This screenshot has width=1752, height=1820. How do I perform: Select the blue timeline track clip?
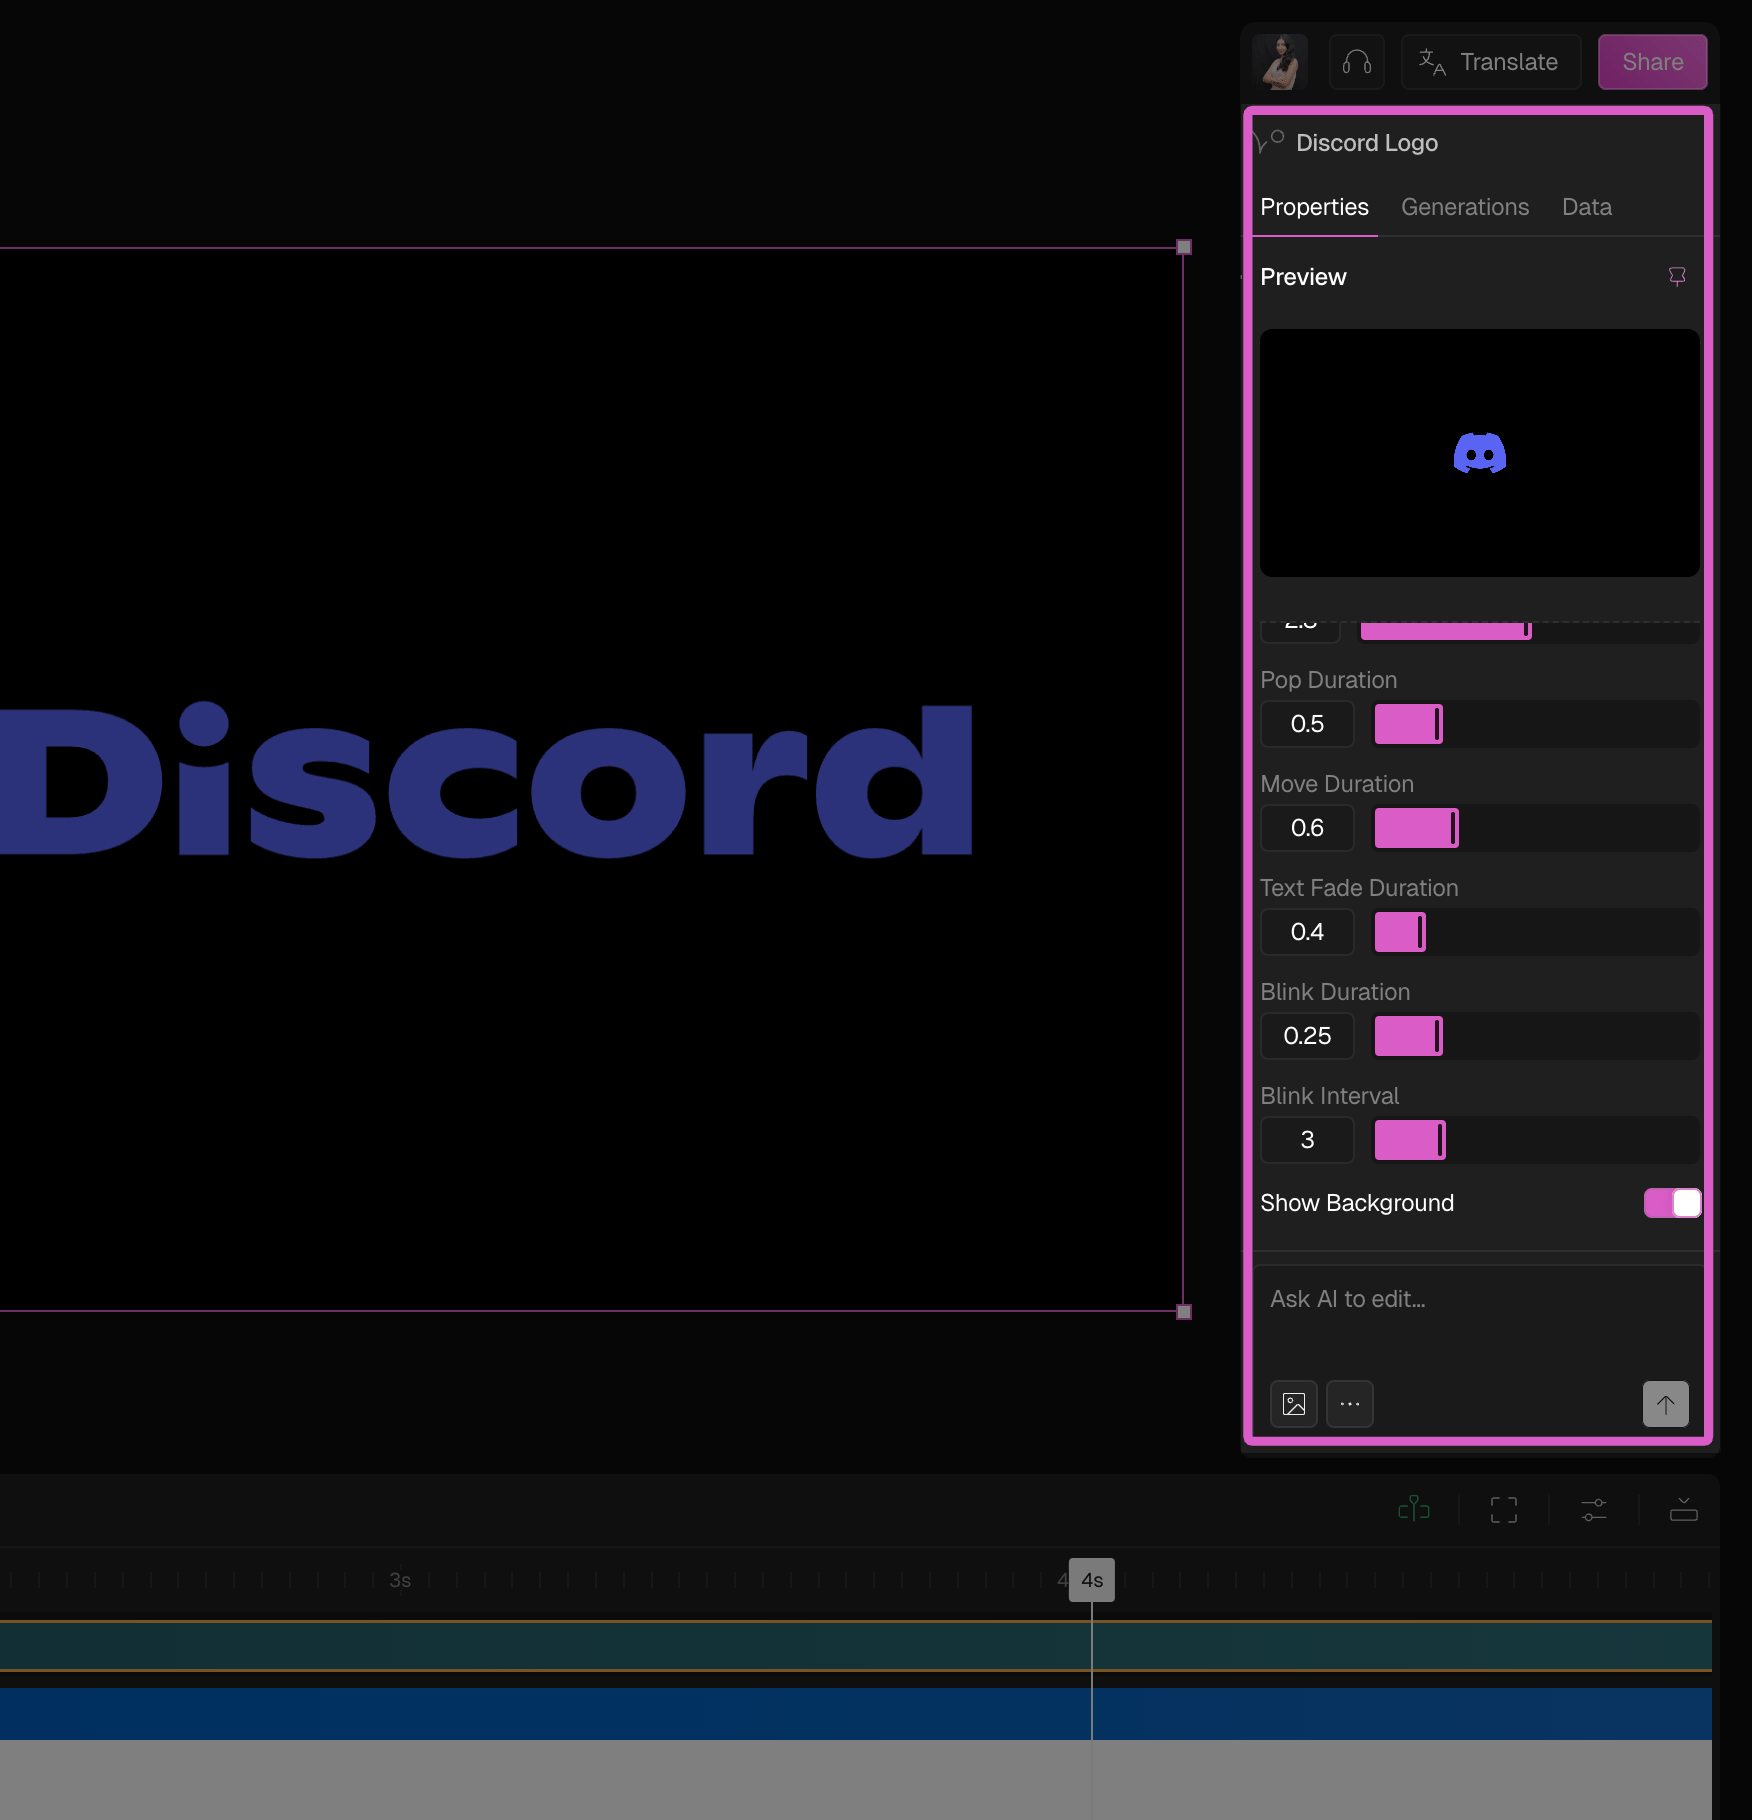856,1714
